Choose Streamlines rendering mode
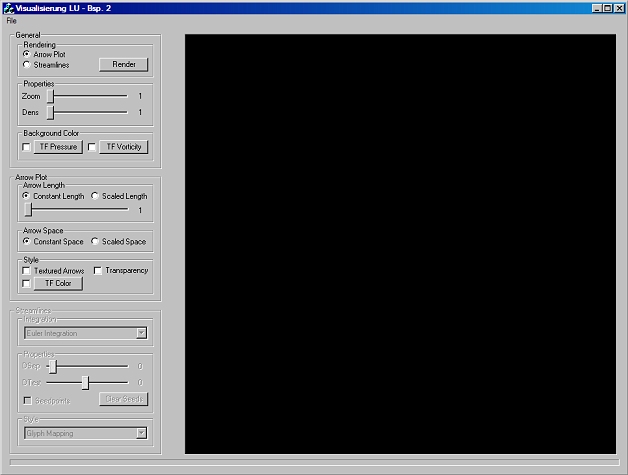Screen dimensions: 628x475 pos(27,65)
